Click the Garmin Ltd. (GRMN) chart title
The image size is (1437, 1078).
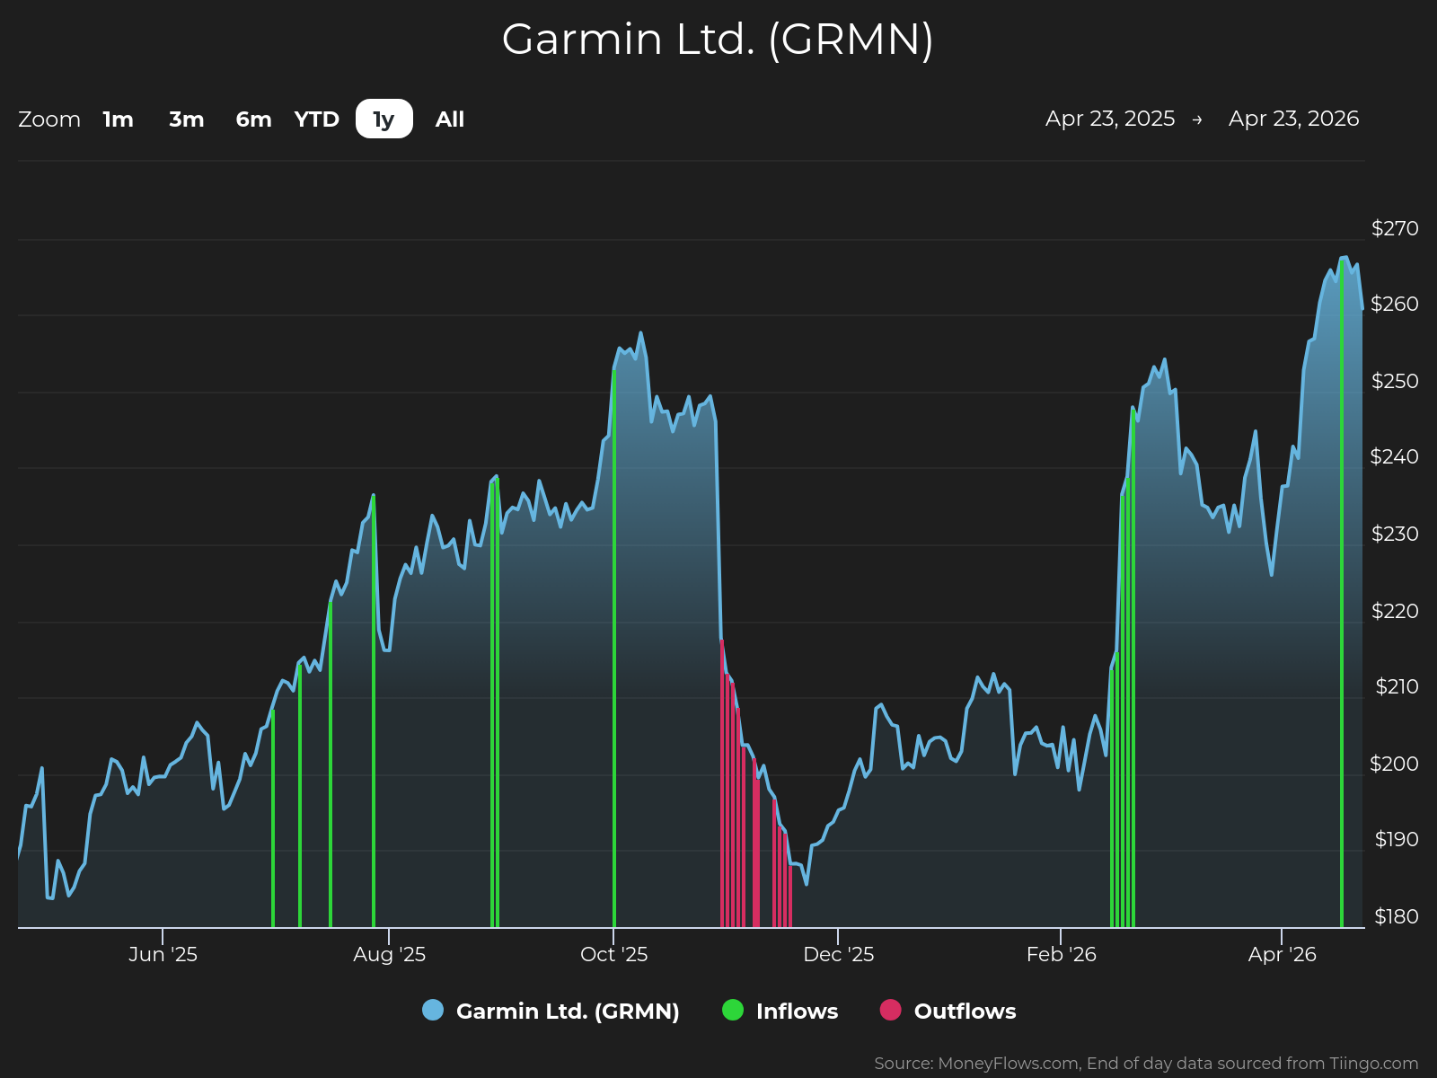pyautogui.click(x=717, y=40)
